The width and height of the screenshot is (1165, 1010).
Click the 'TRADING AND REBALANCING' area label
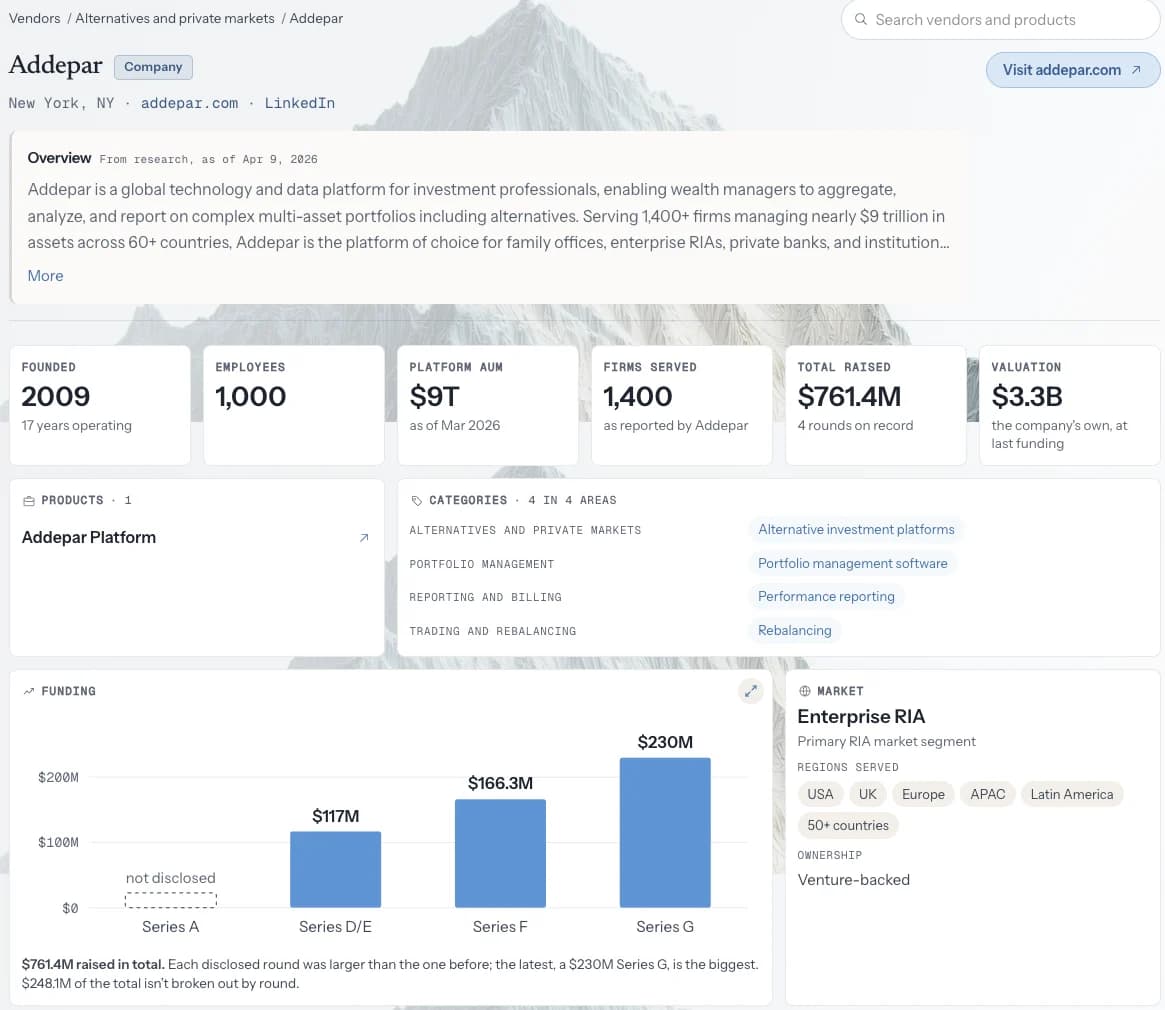point(493,631)
